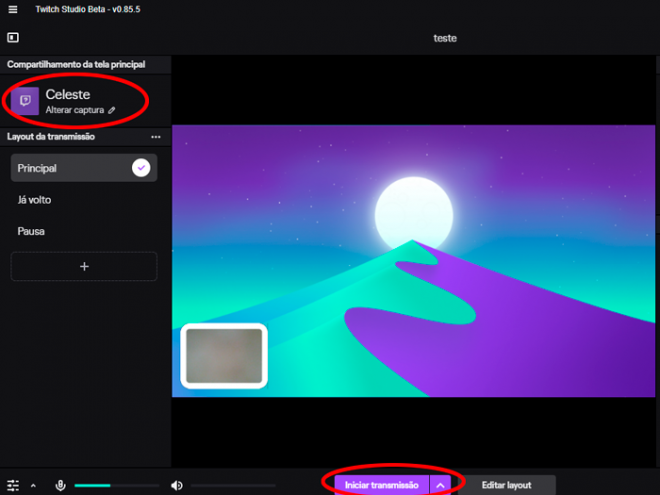Mute the microphone icon
The width and height of the screenshot is (660, 495).
tap(61, 485)
